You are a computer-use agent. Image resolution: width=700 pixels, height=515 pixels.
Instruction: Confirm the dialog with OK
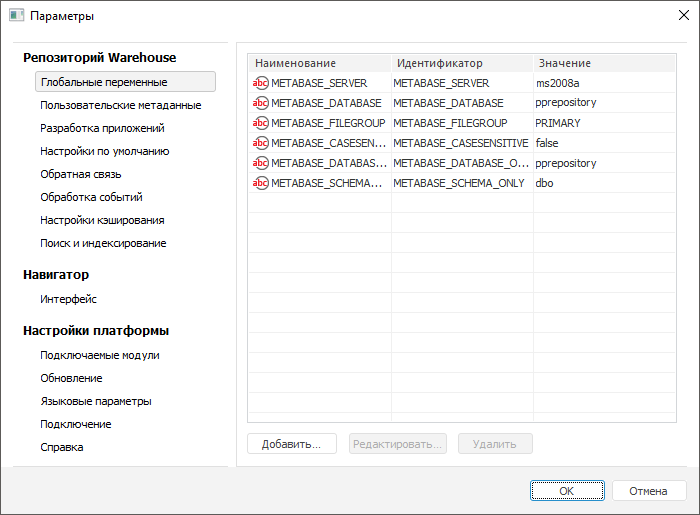click(x=566, y=491)
